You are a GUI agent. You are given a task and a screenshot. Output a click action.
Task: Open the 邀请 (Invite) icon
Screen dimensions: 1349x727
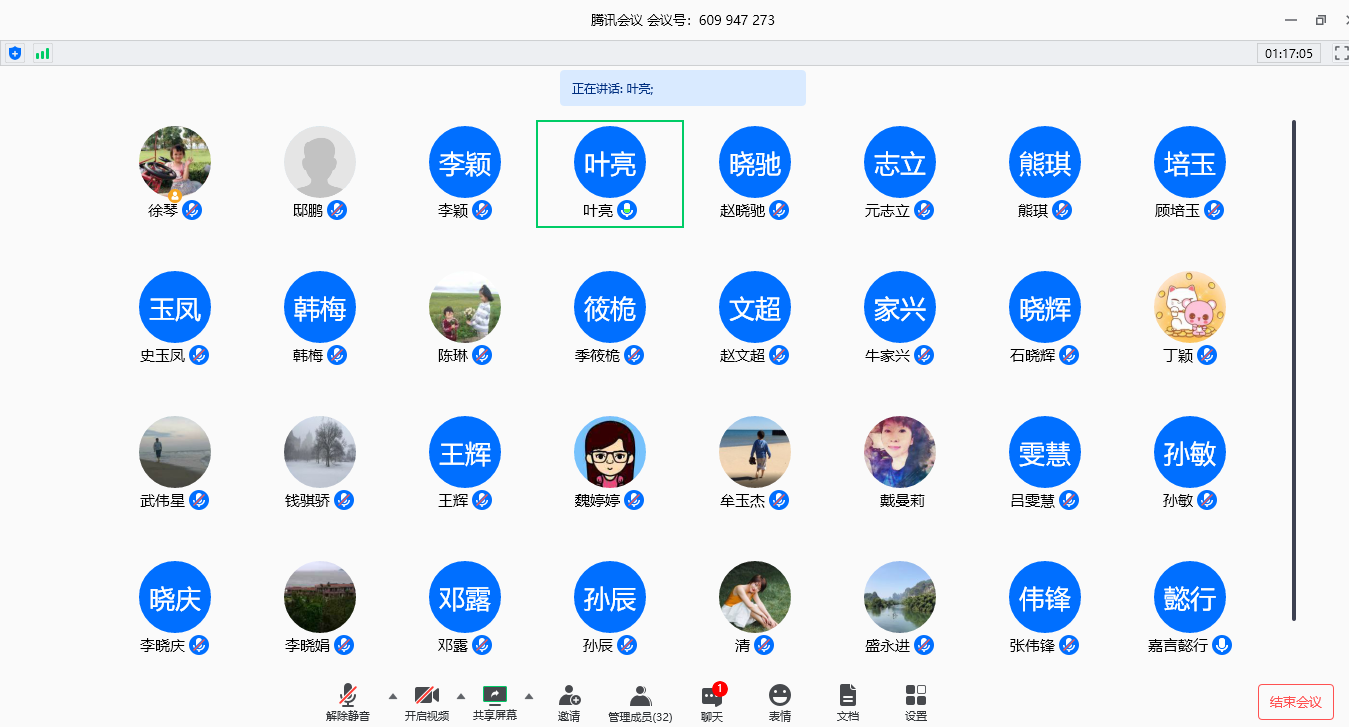point(569,701)
